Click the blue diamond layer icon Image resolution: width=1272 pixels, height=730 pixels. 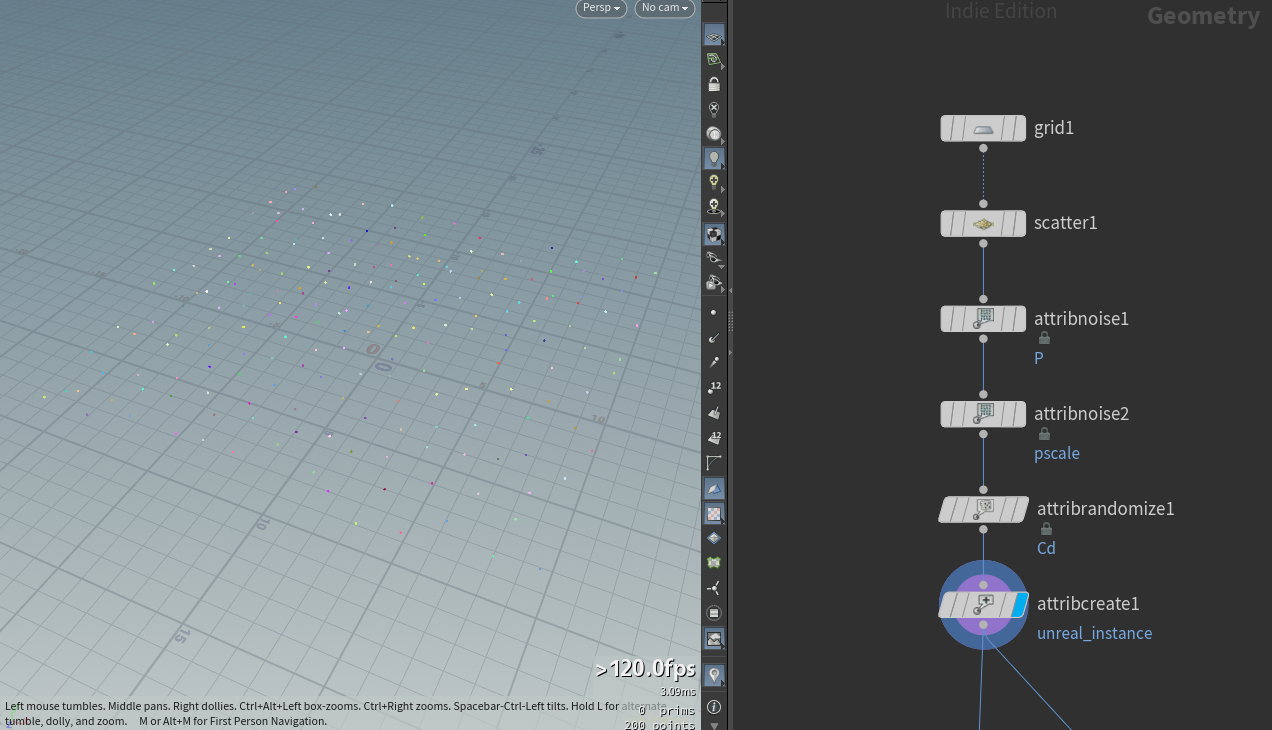pyautogui.click(x=714, y=538)
